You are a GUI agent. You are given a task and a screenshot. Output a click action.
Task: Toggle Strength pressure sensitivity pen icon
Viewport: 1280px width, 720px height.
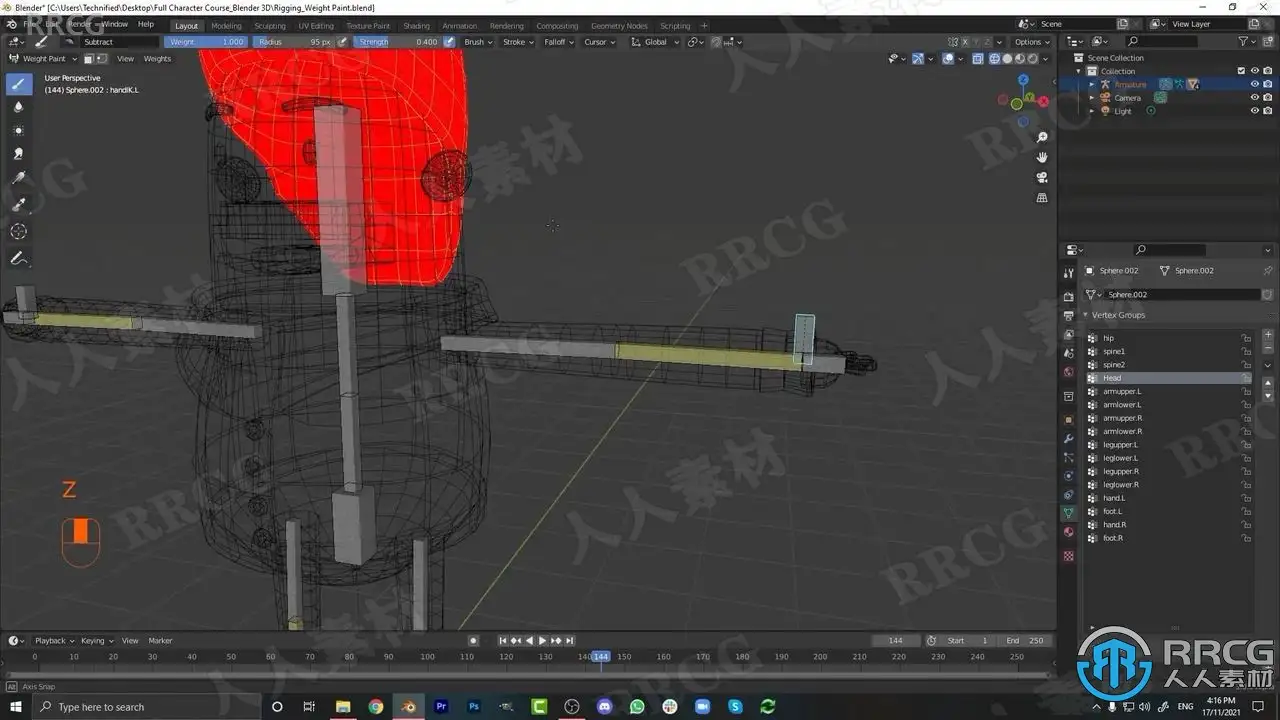click(448, 42)
